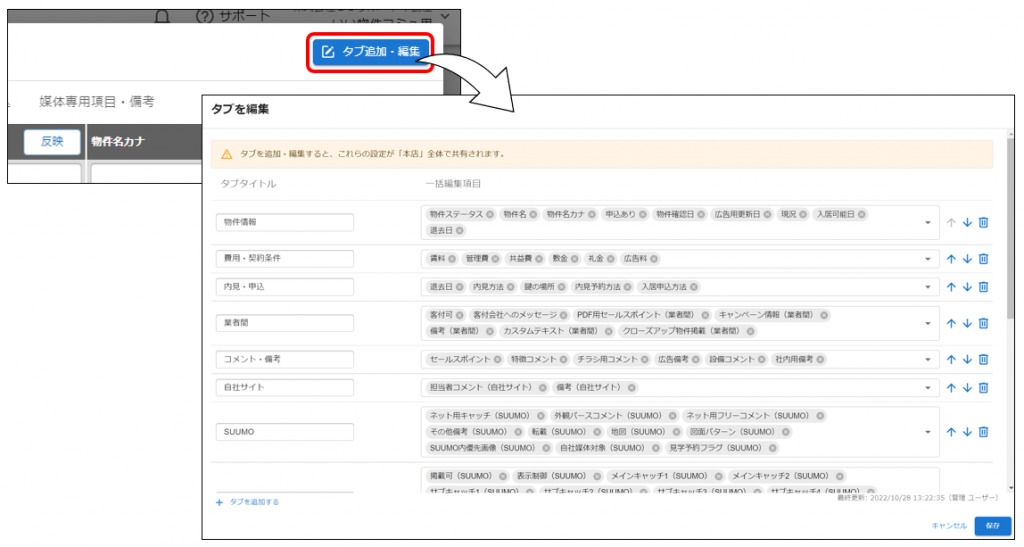Viewport: 1024px width, 547px height.
Task: Remove the 広告料 chip
Action: point(654,258)
